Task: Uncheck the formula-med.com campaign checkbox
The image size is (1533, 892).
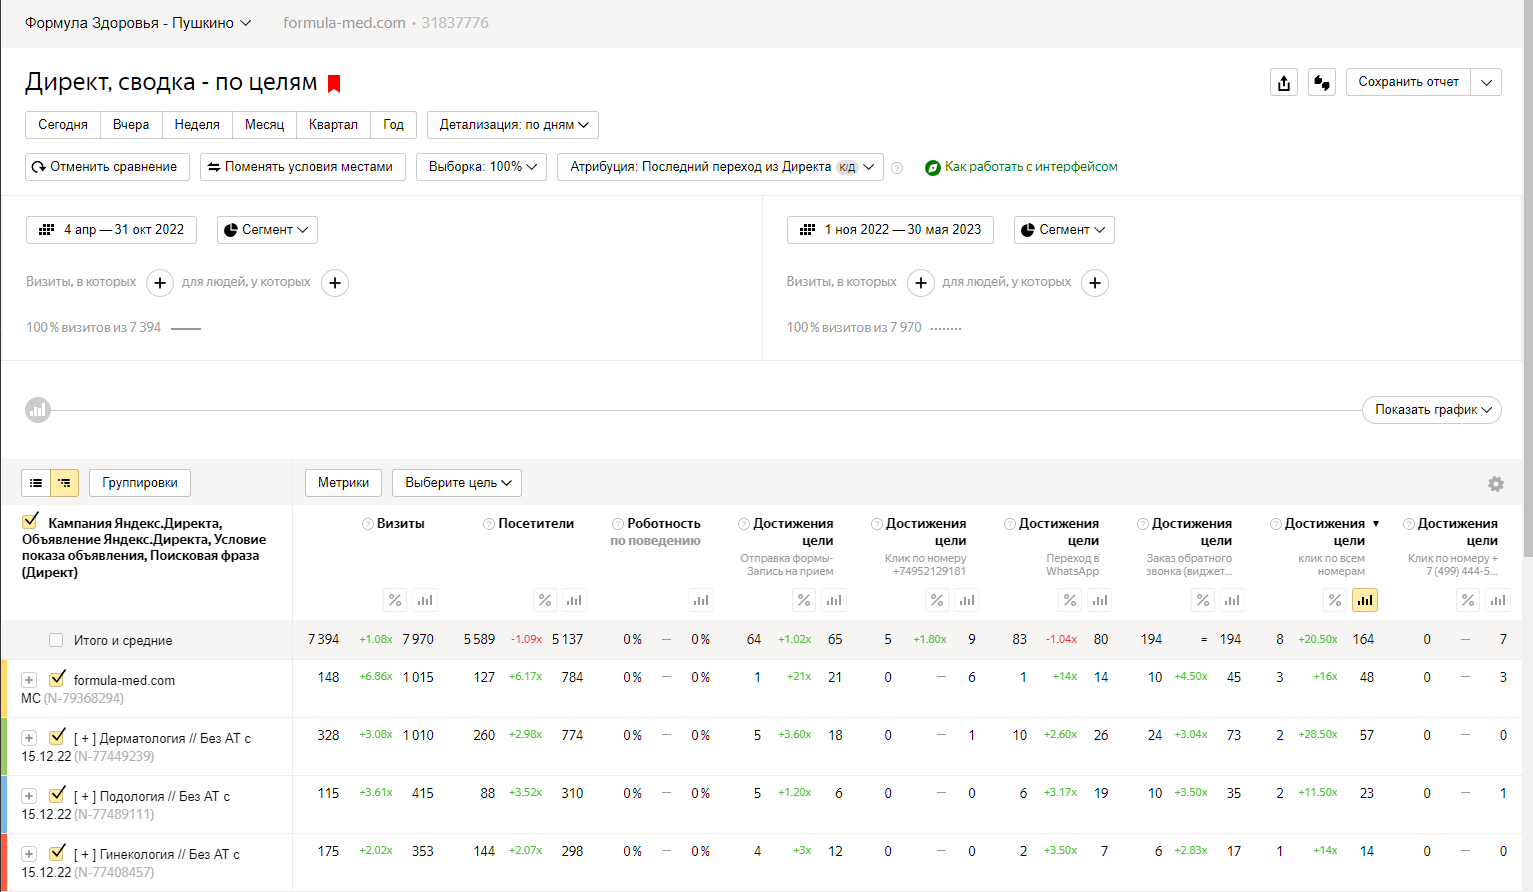Action: [57, 679]
